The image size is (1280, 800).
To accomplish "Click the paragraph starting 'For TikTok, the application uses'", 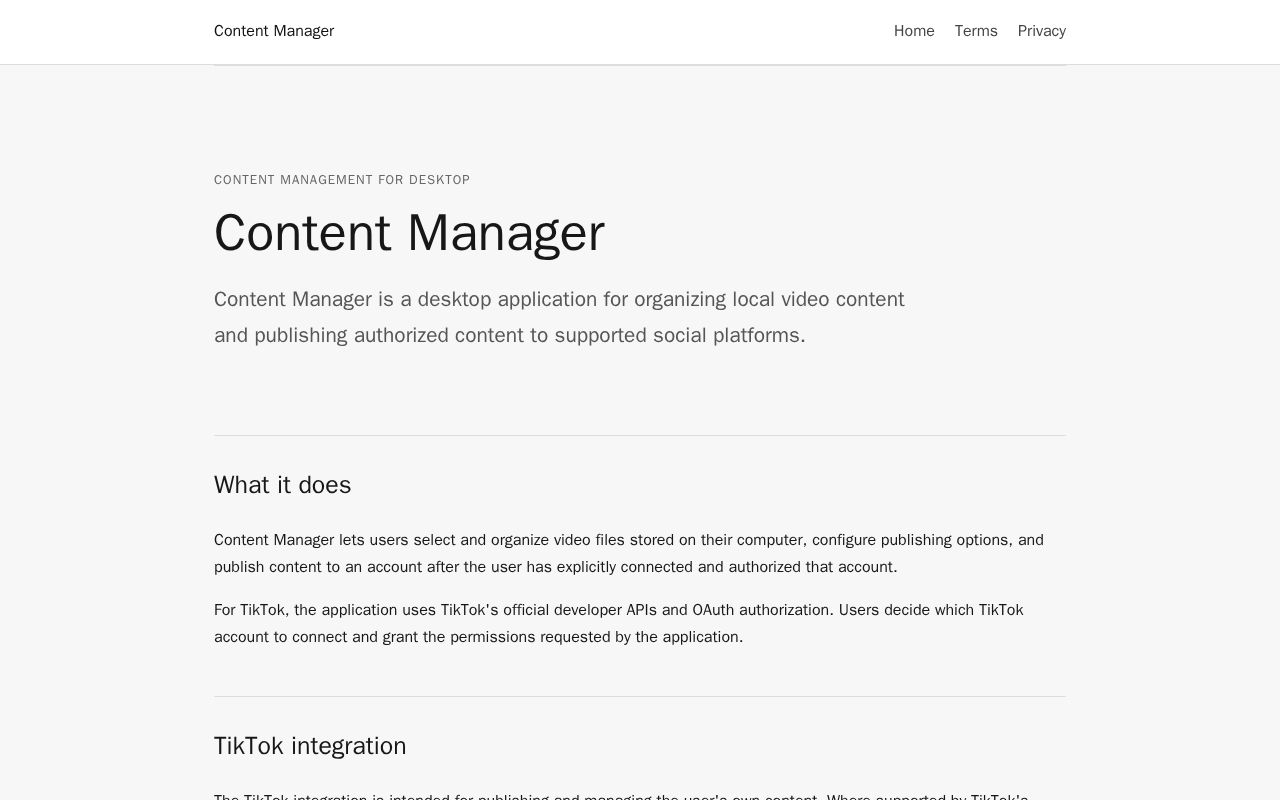I will coord(619,623).
